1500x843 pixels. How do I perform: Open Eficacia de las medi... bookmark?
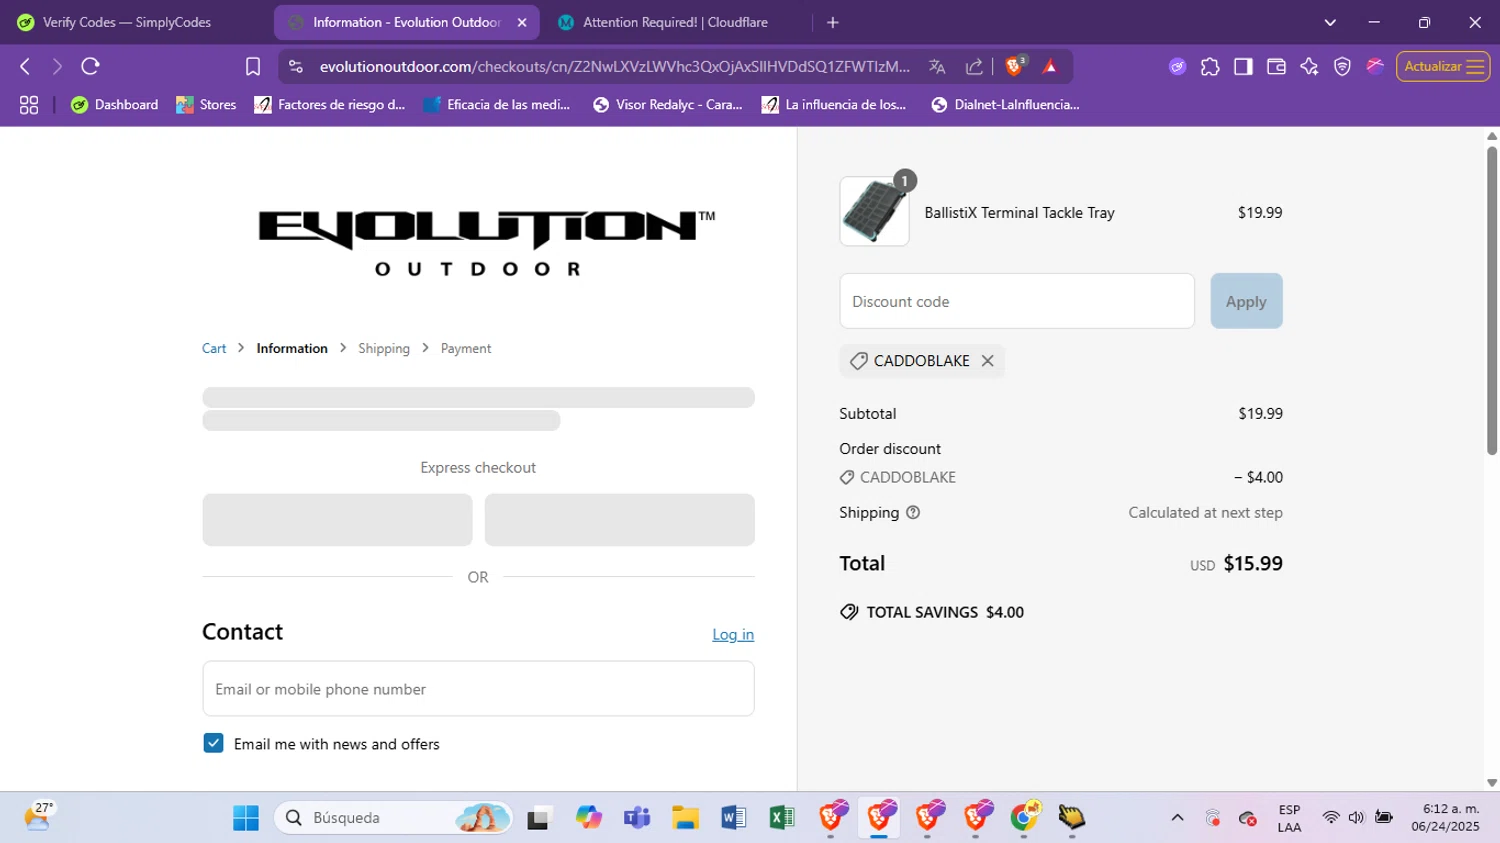click(x=497, y=105)
